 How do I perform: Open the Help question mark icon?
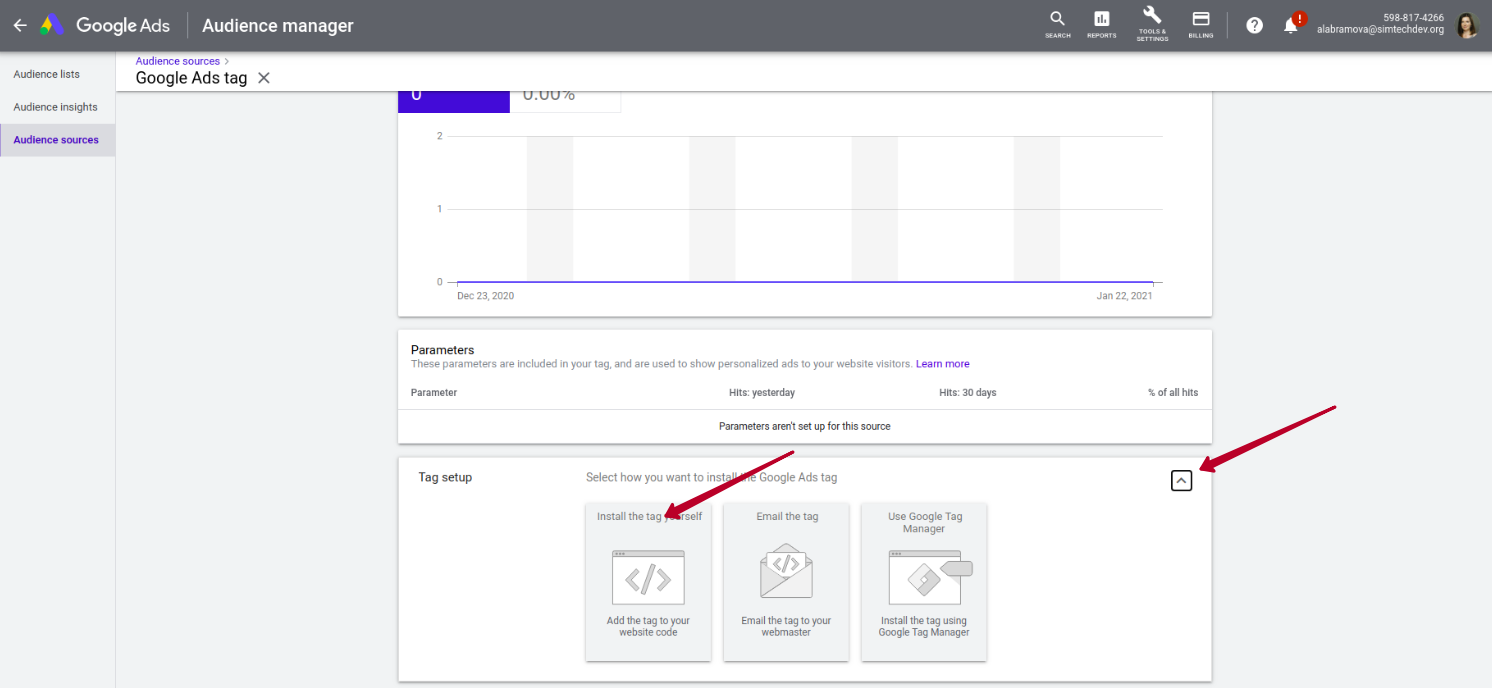coord(1254,26)
